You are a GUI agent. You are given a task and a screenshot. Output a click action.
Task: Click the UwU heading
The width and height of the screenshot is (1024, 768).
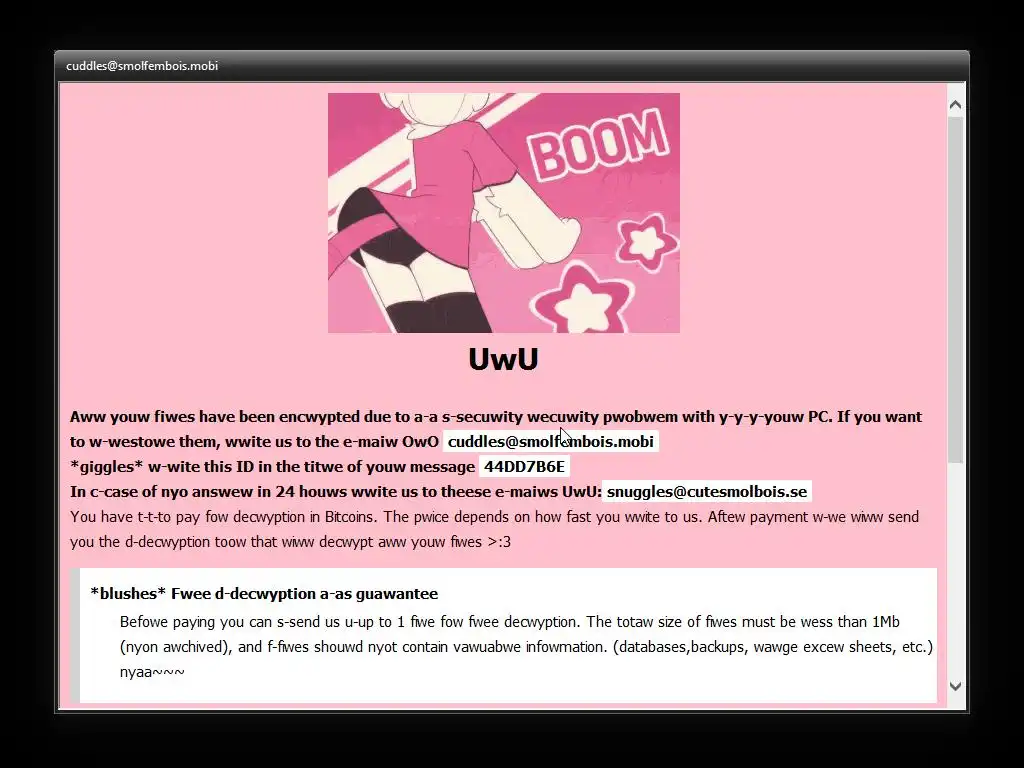pos(504,359)
